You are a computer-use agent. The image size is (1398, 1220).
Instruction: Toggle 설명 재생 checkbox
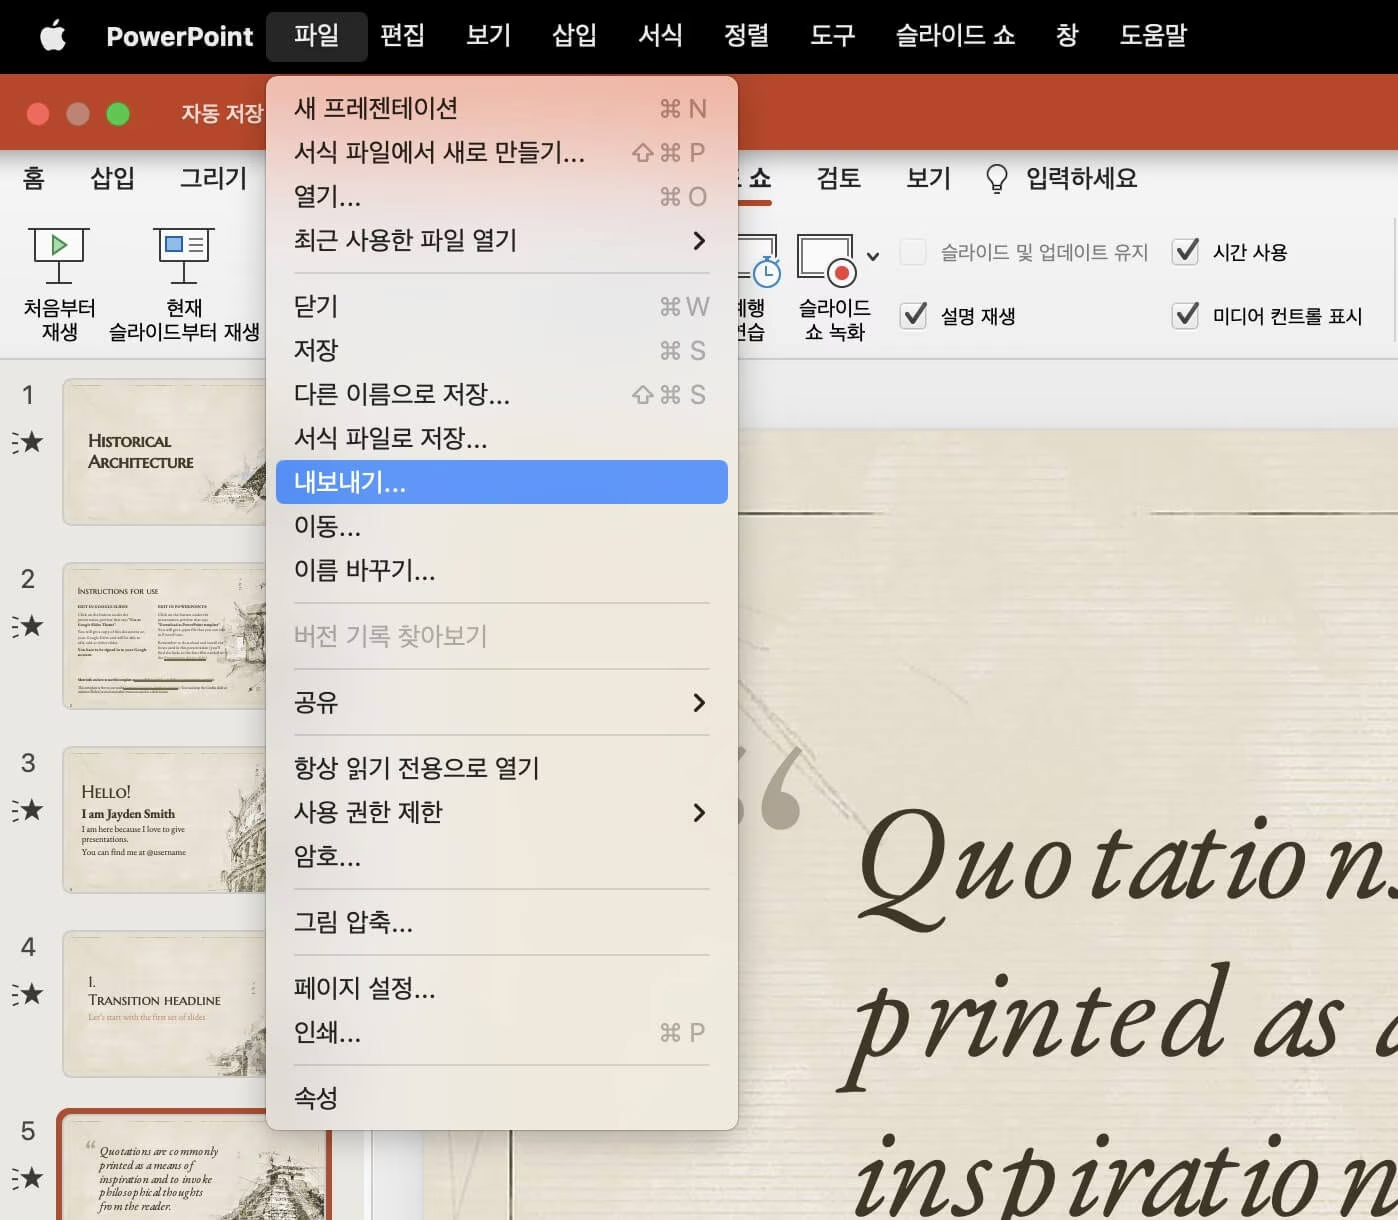913,315
